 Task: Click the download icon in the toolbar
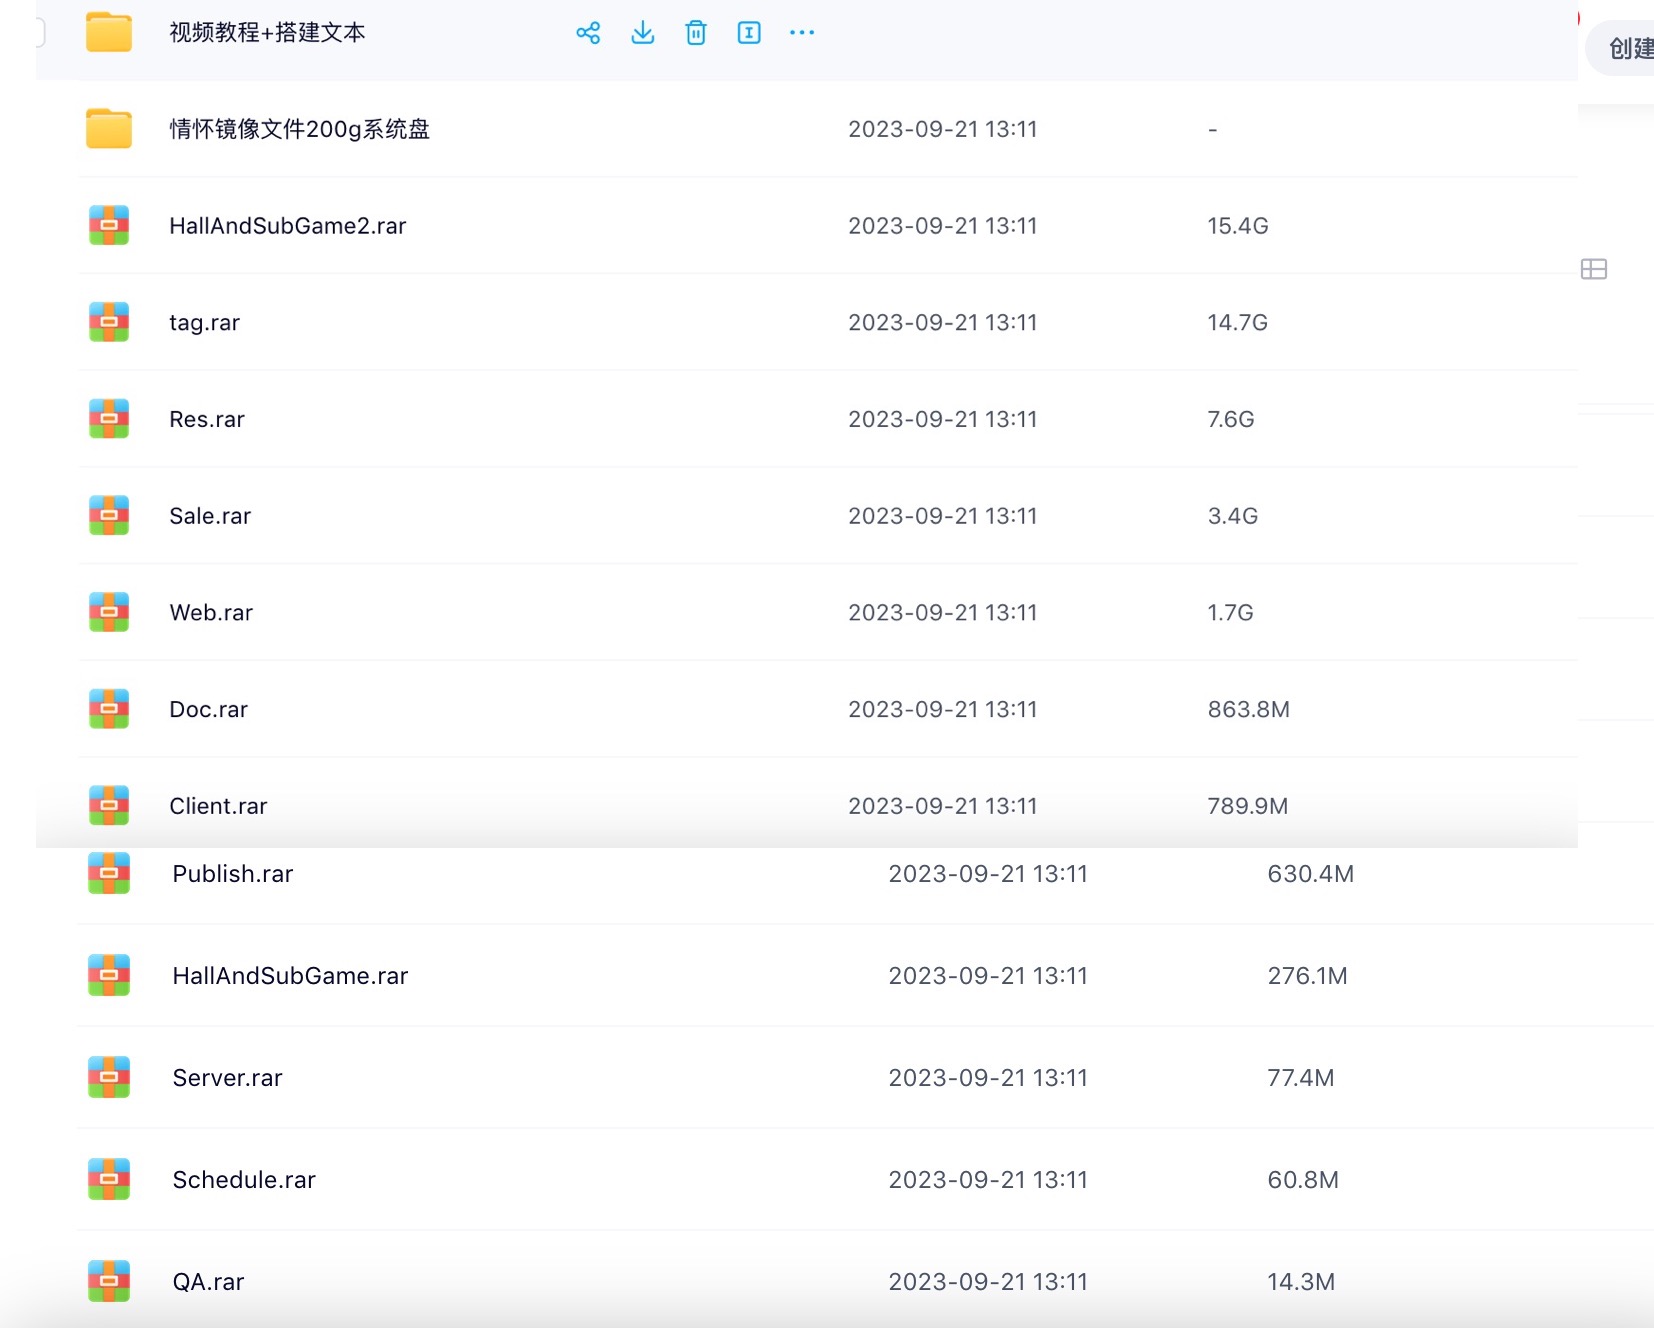coord(643,32)
